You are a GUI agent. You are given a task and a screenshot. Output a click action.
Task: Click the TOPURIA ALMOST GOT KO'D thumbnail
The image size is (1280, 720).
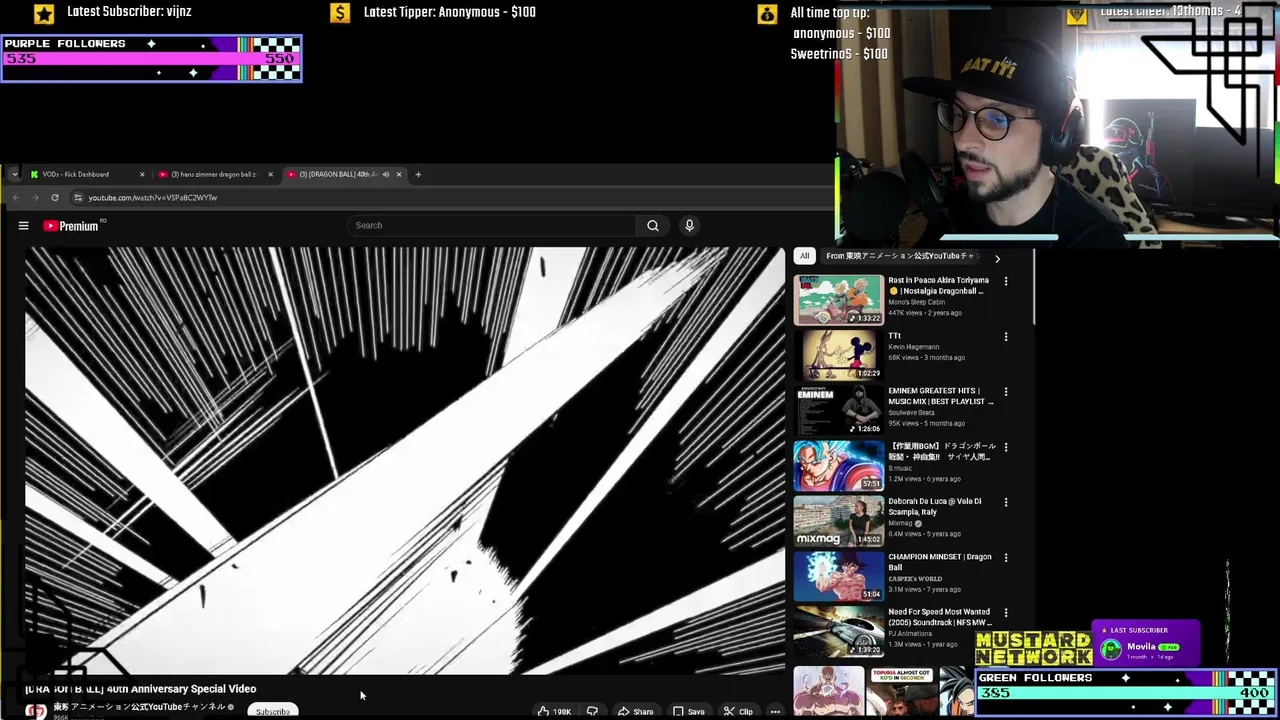901,692
